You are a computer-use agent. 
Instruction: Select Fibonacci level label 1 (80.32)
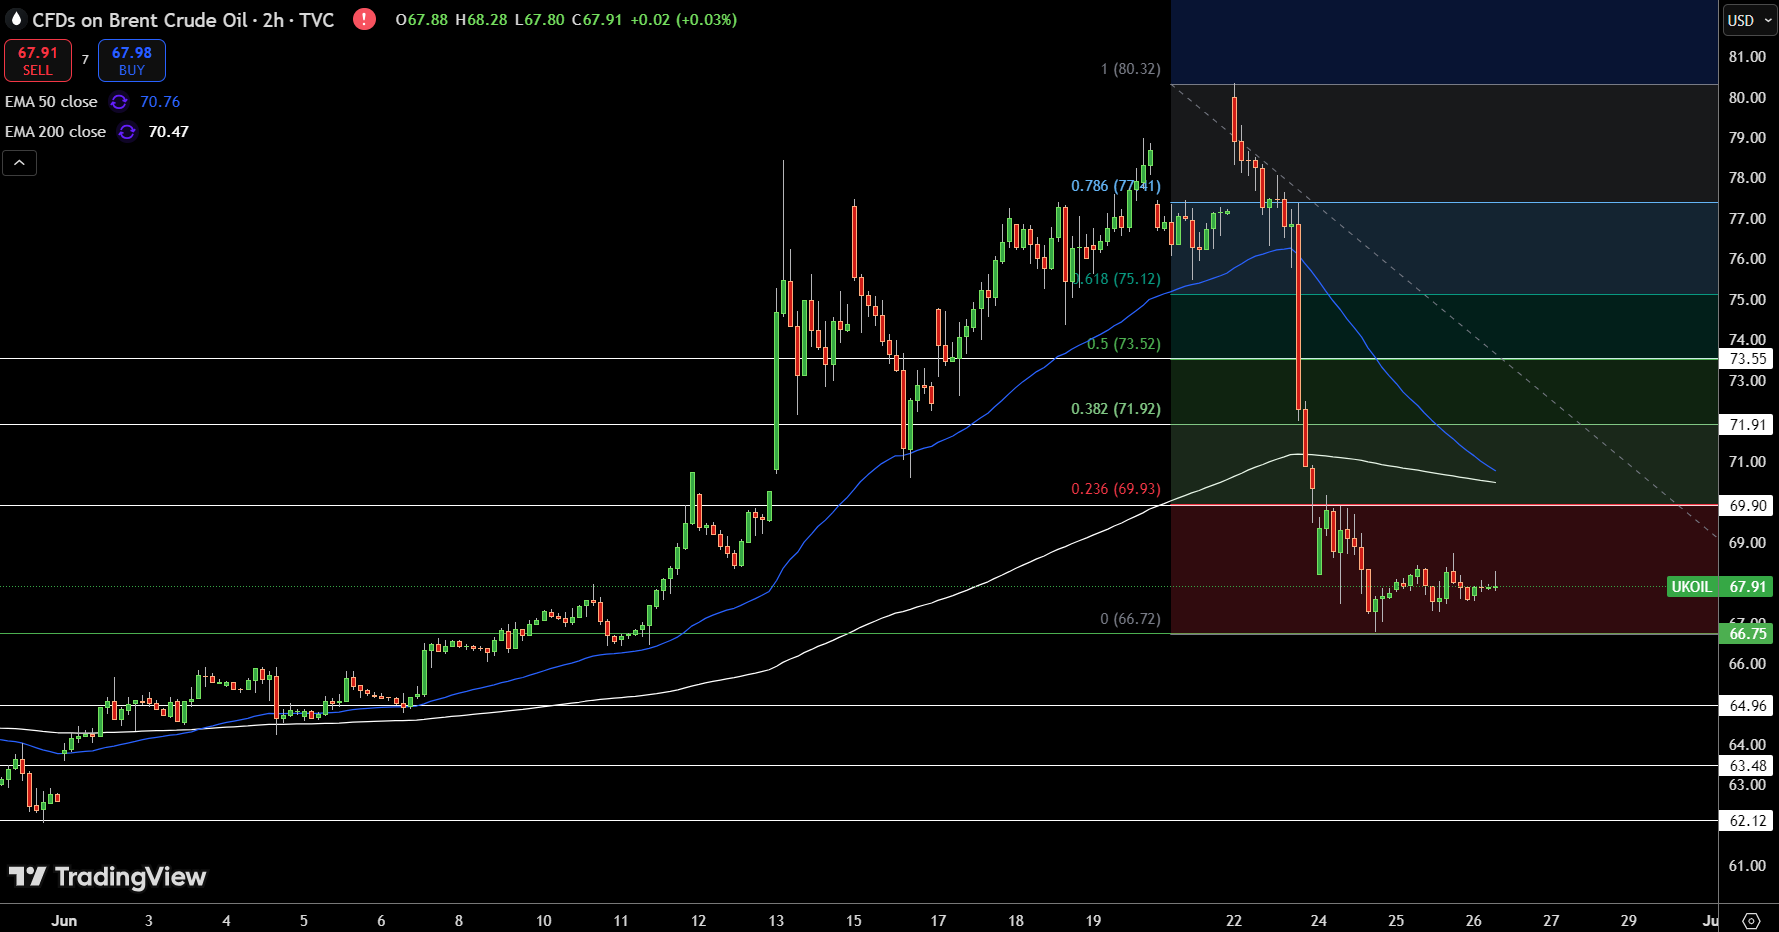tap(1130, 69)
